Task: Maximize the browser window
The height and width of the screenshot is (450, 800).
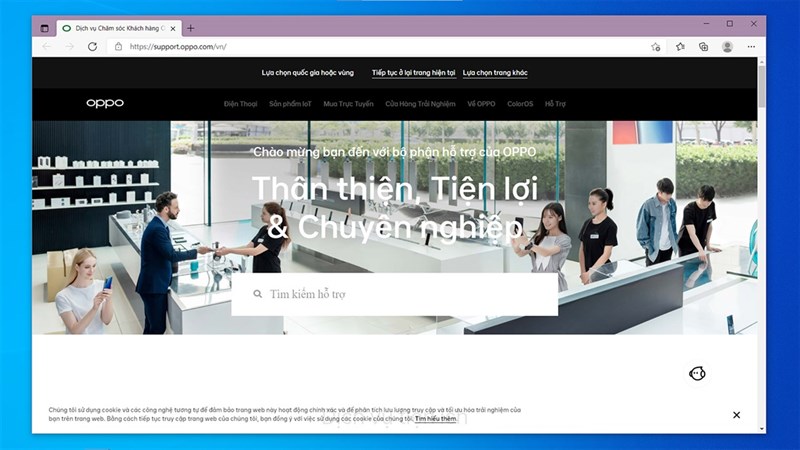Action: pos(730,23)
